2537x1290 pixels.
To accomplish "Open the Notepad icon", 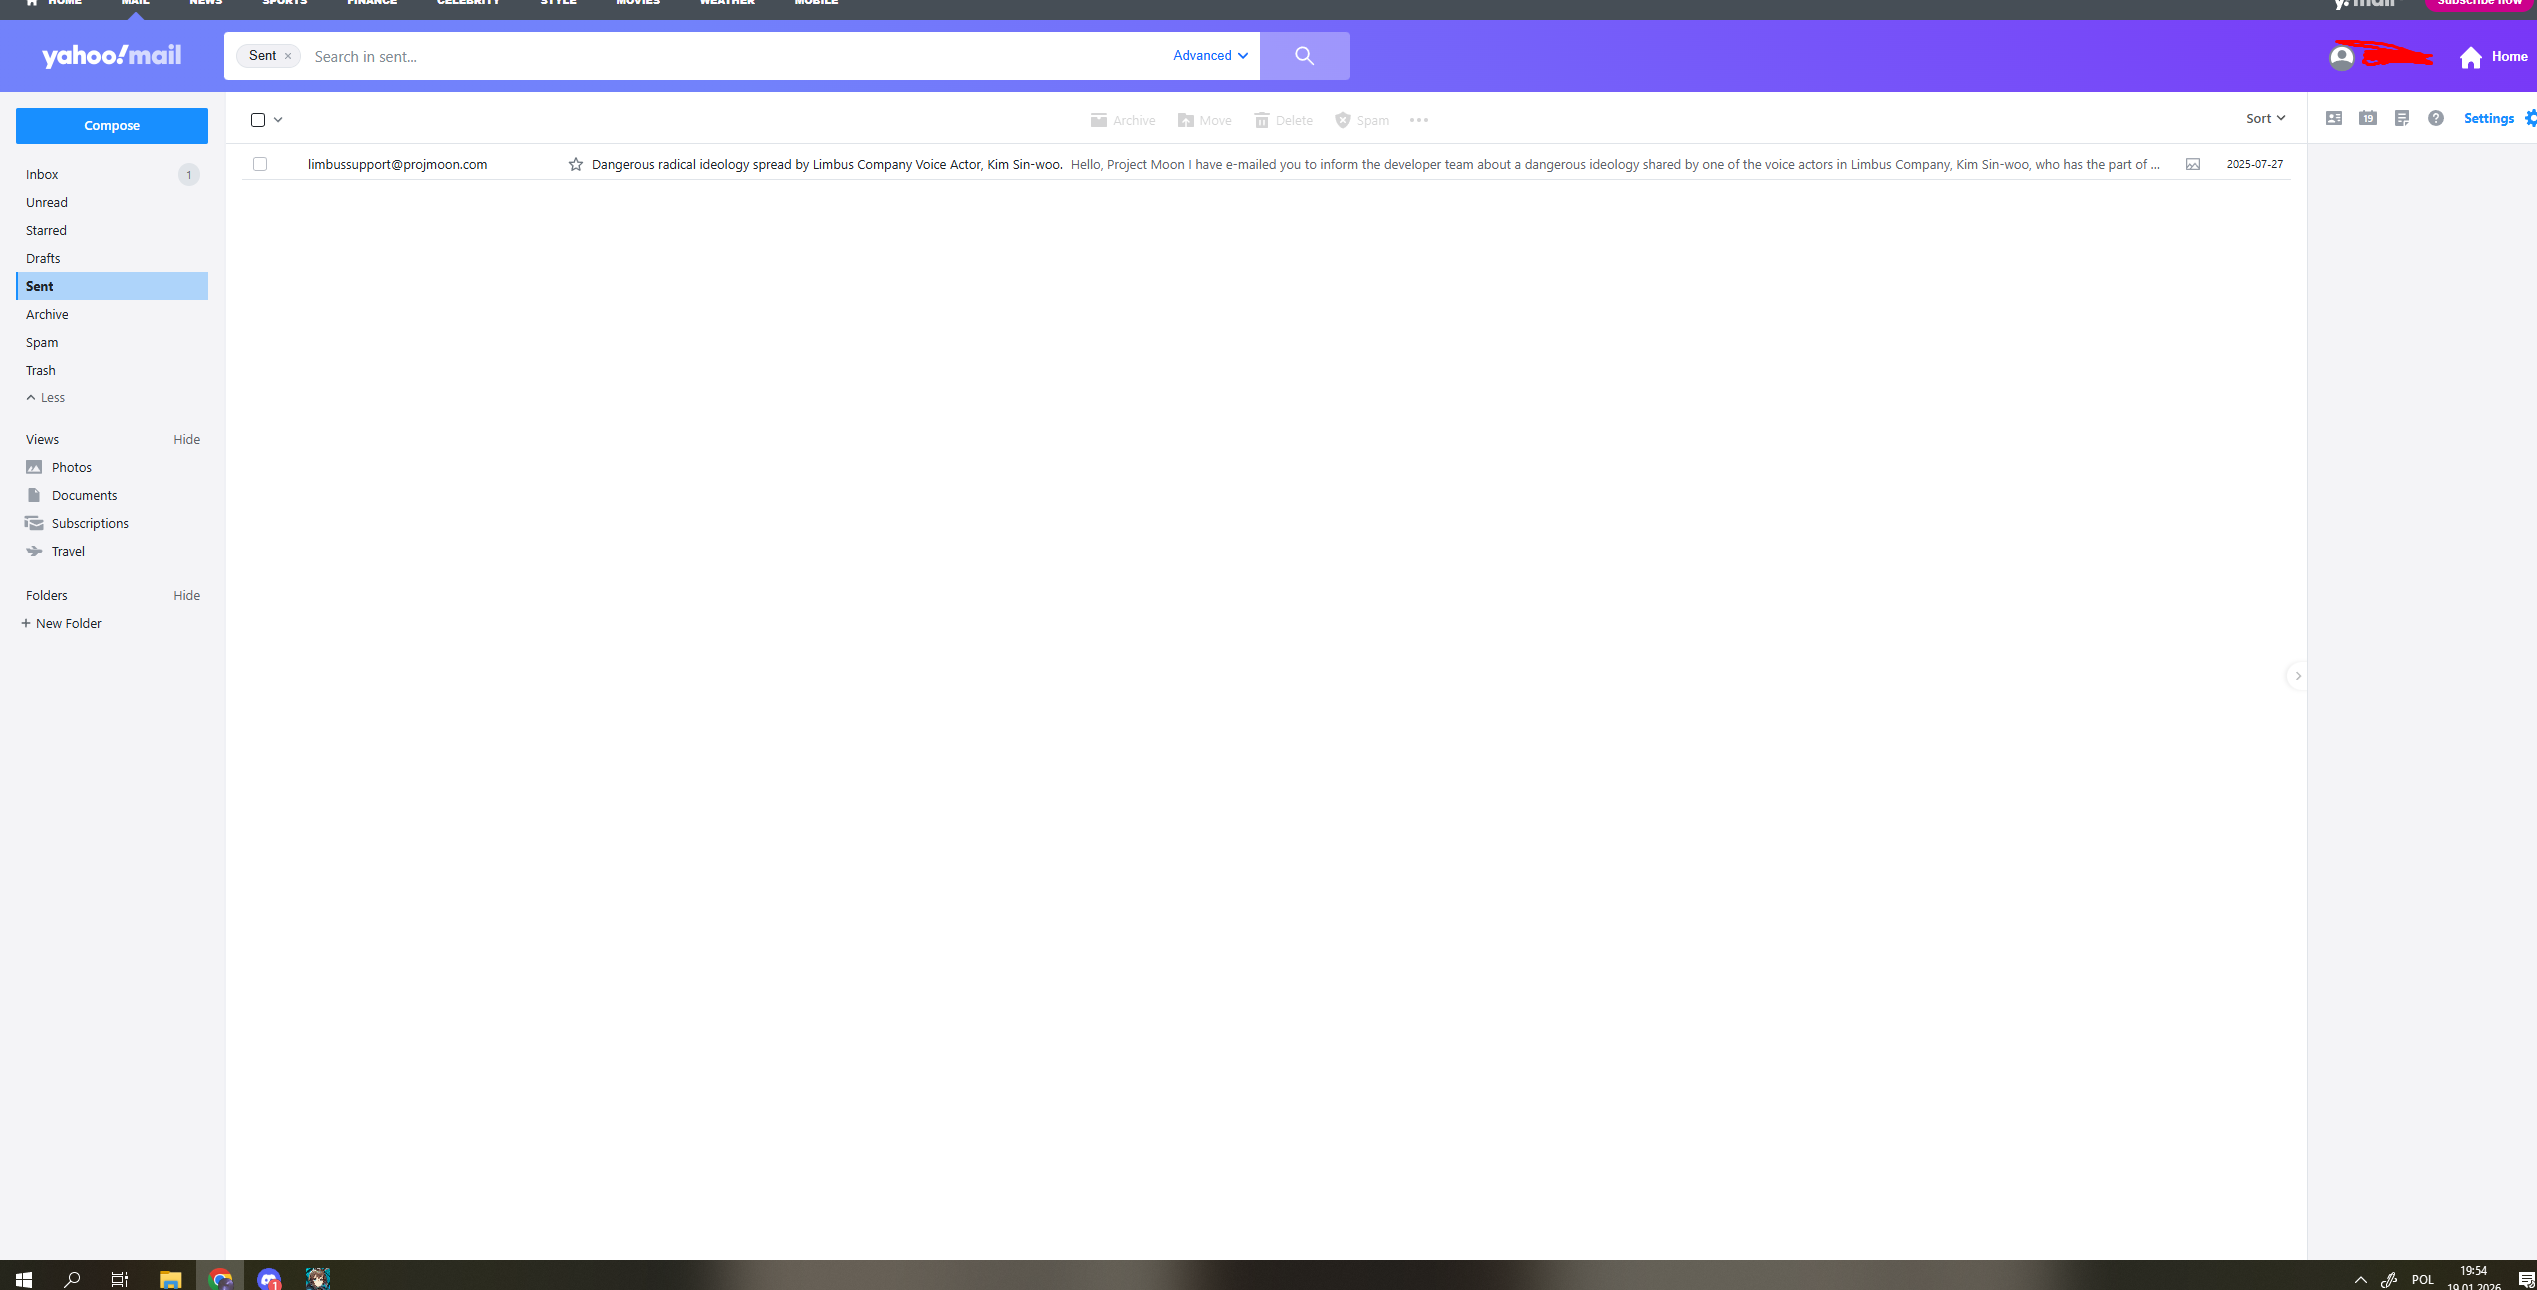I will [2402, 118].
